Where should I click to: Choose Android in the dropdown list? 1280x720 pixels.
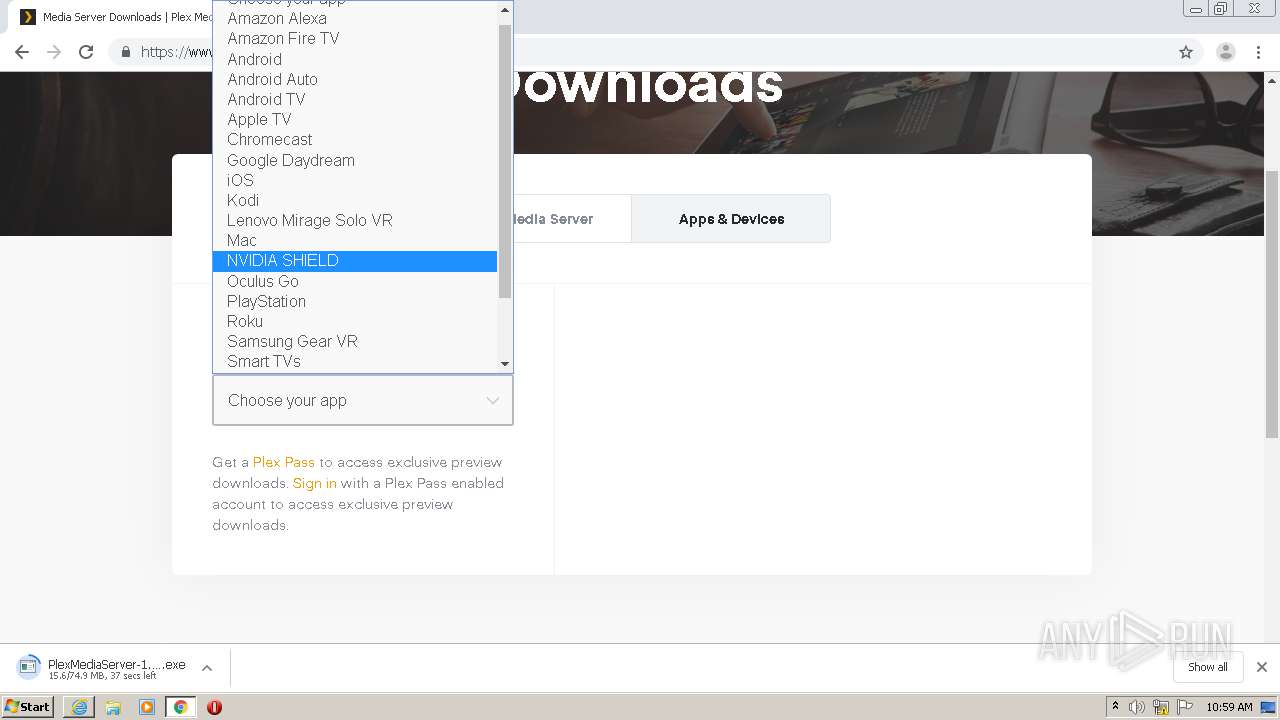(x=355, y=59)
